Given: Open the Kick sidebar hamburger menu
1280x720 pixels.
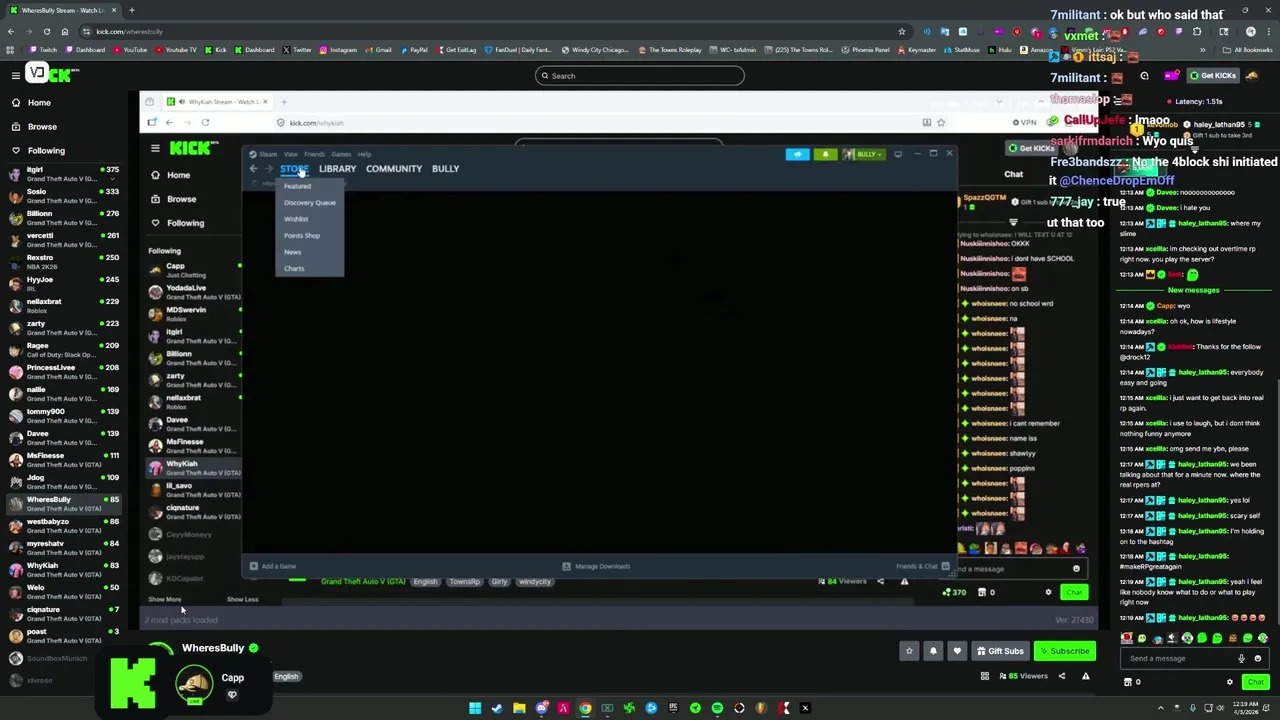Looking at the screenshot, I should coord(15,75).
